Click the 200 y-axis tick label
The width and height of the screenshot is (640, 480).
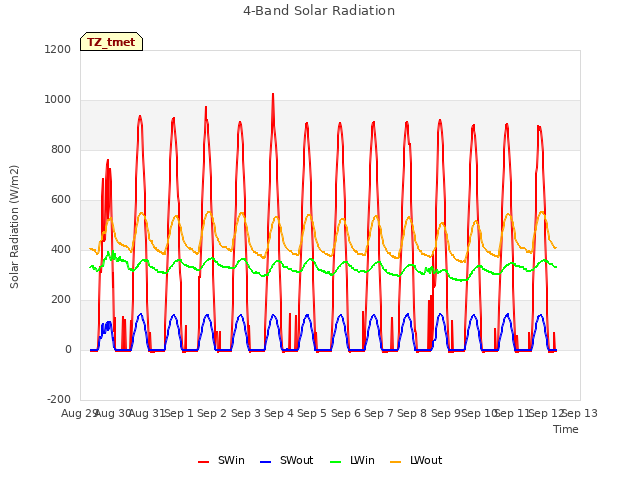click(x=61, y=300)
